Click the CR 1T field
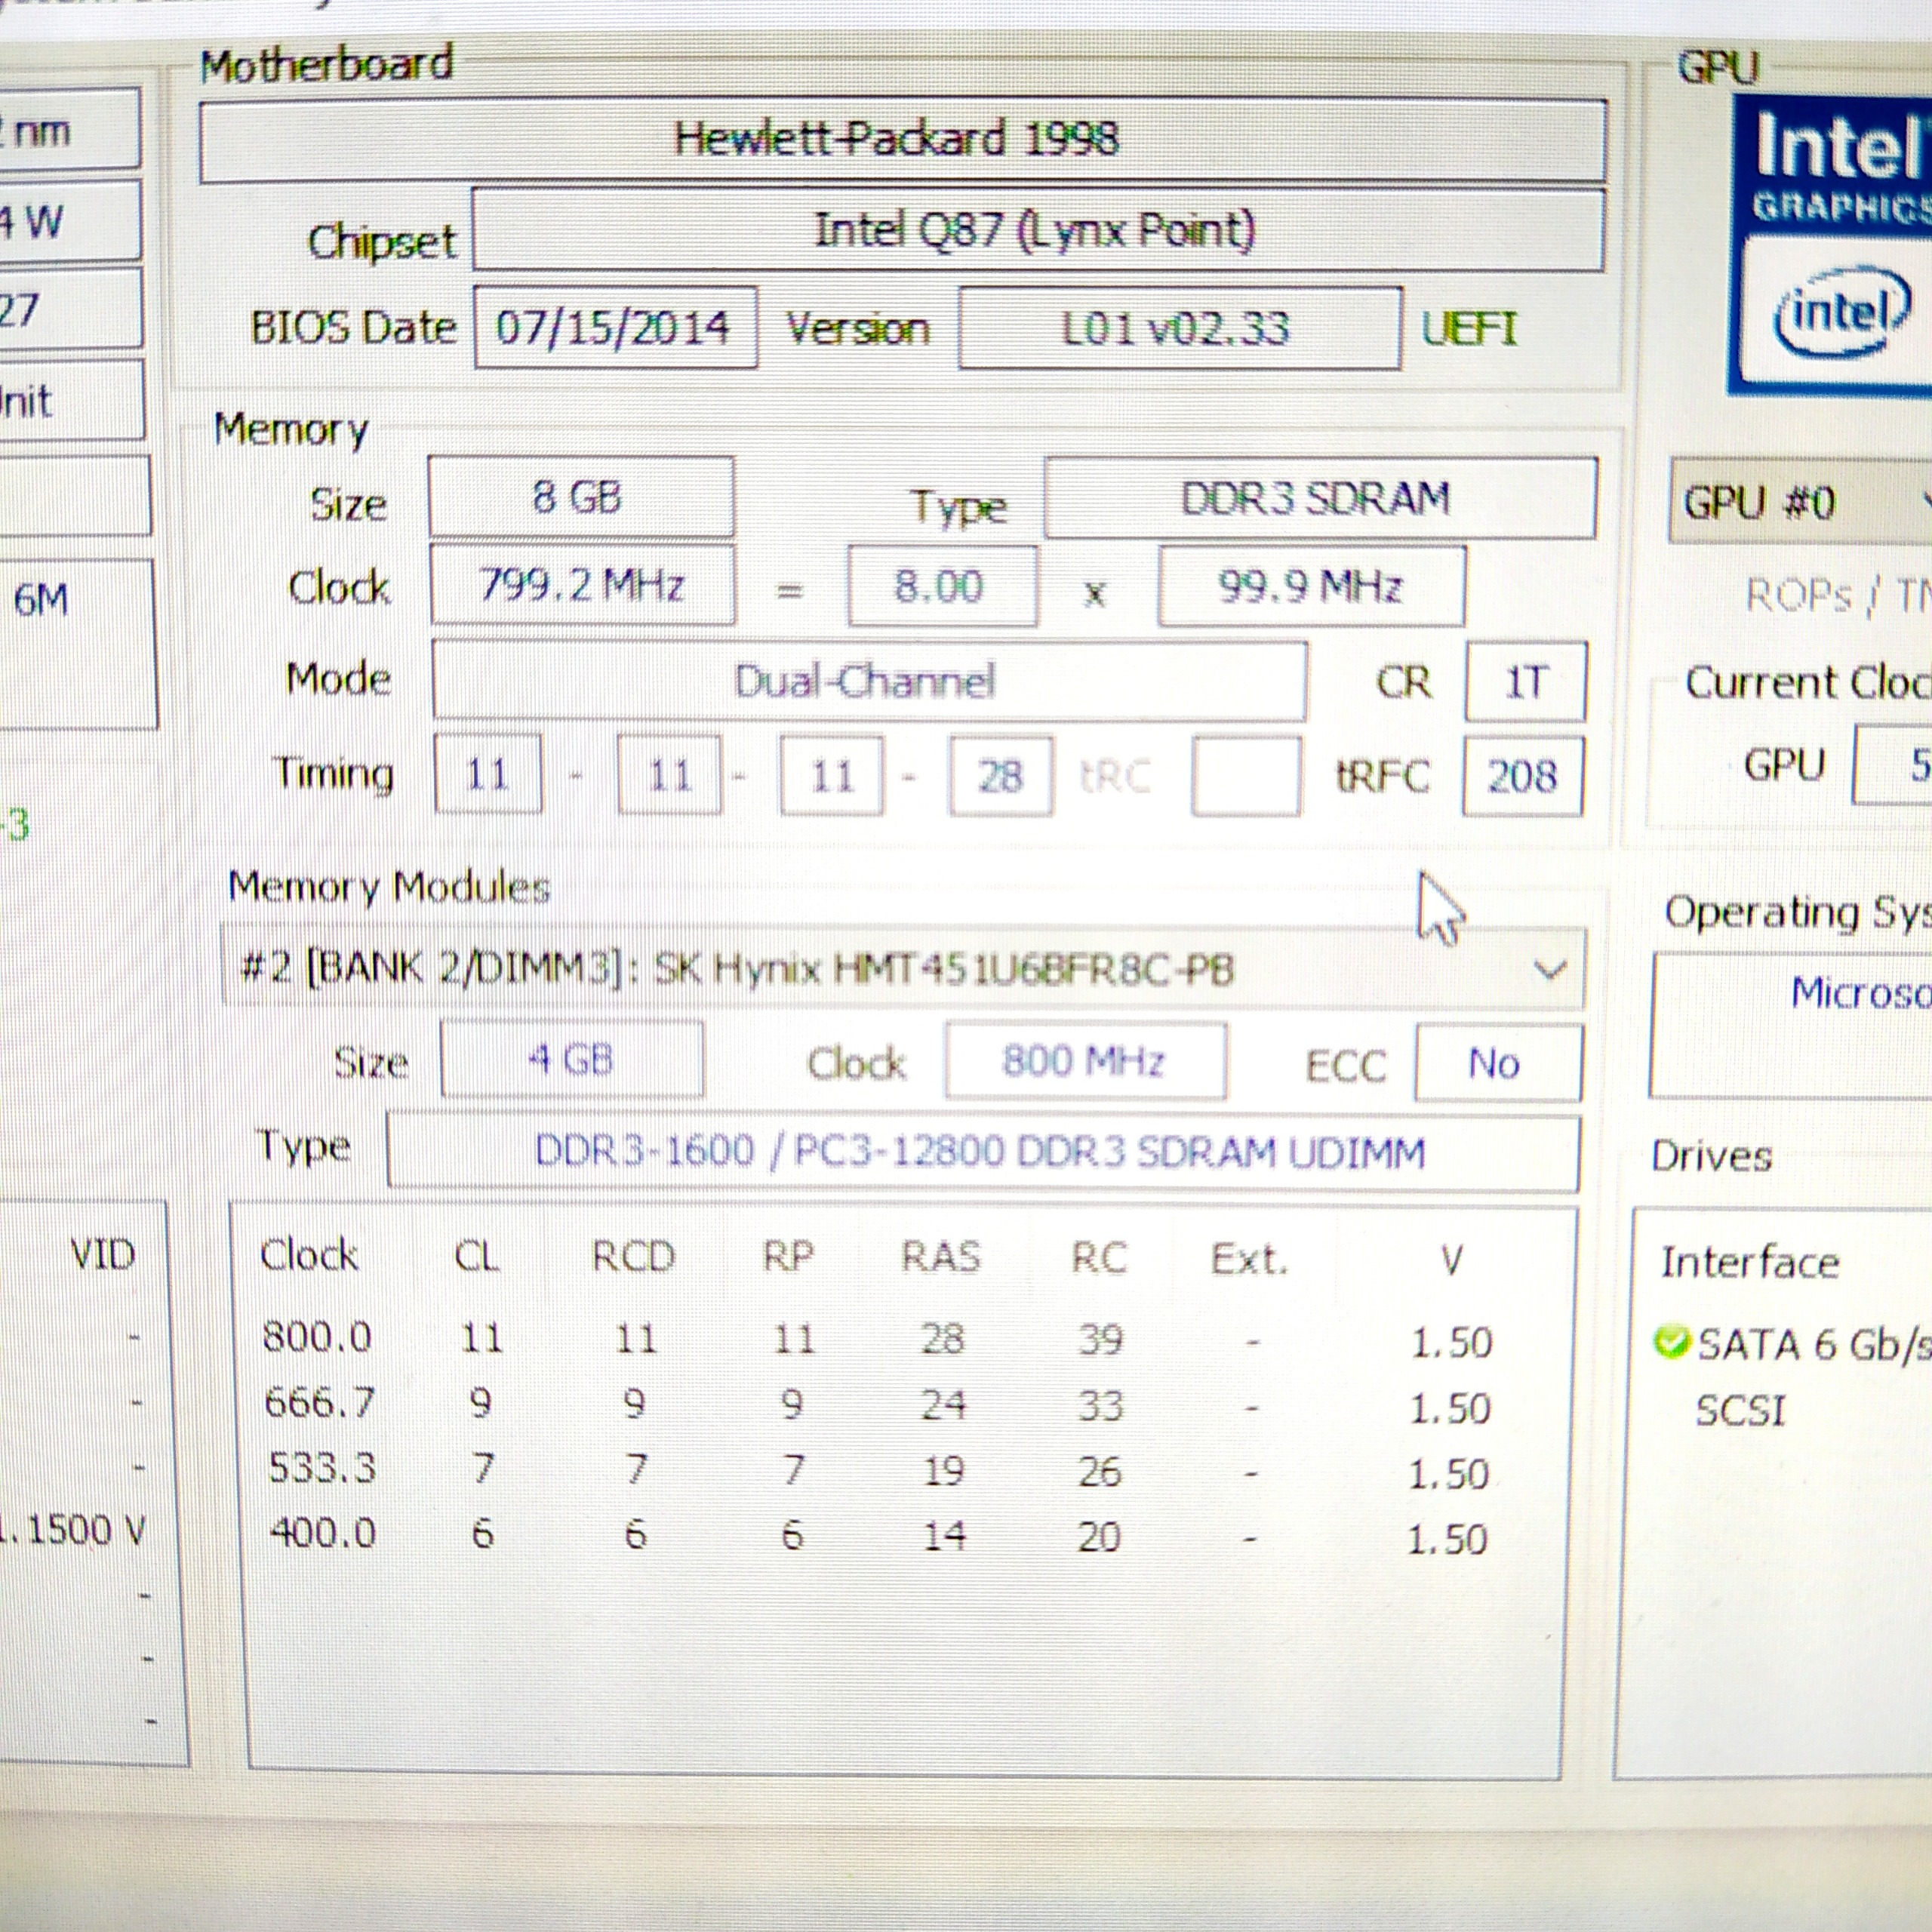The width and height of the screenshot is (1932, 1932). (x=1525, y=682)
